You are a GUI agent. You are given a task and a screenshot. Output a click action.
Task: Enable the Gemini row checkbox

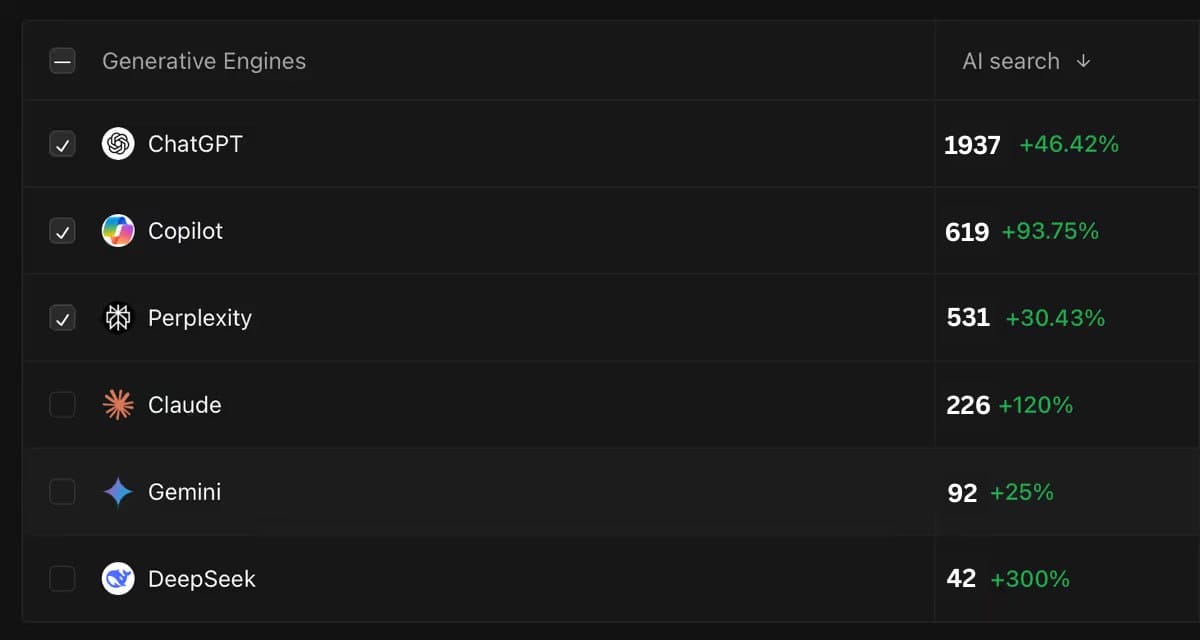[62, 492]
